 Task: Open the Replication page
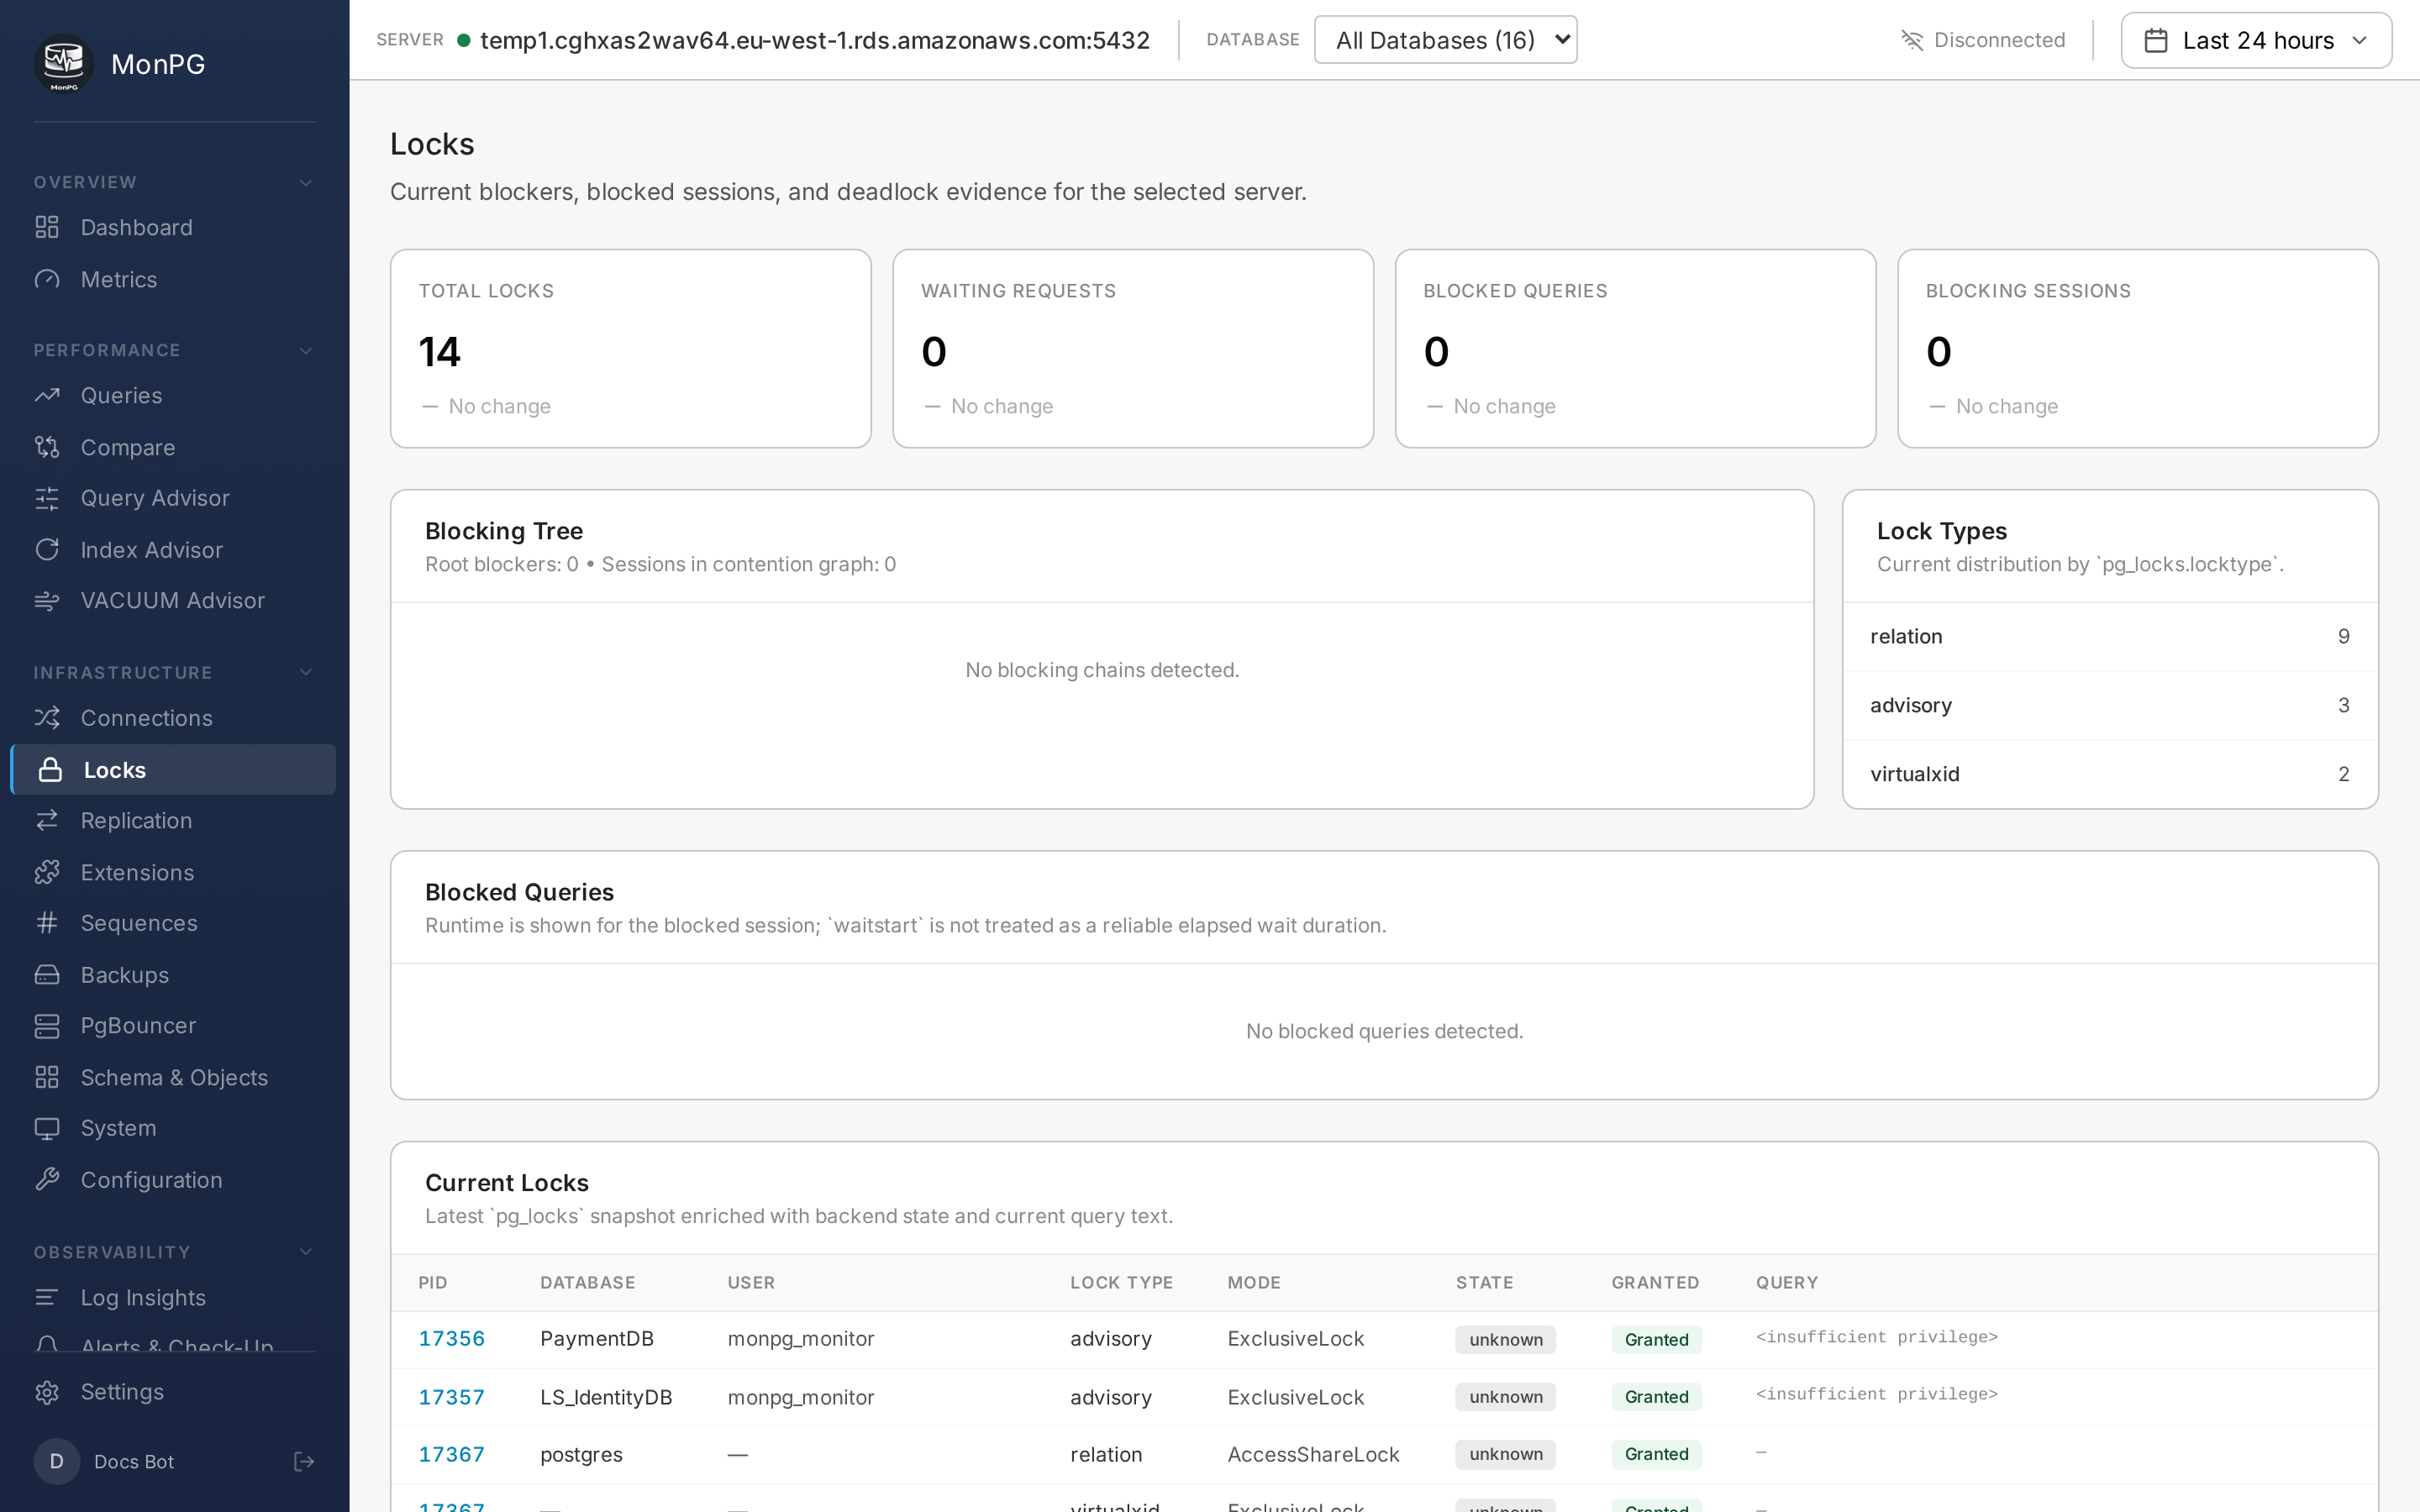(x=174, y=820)
